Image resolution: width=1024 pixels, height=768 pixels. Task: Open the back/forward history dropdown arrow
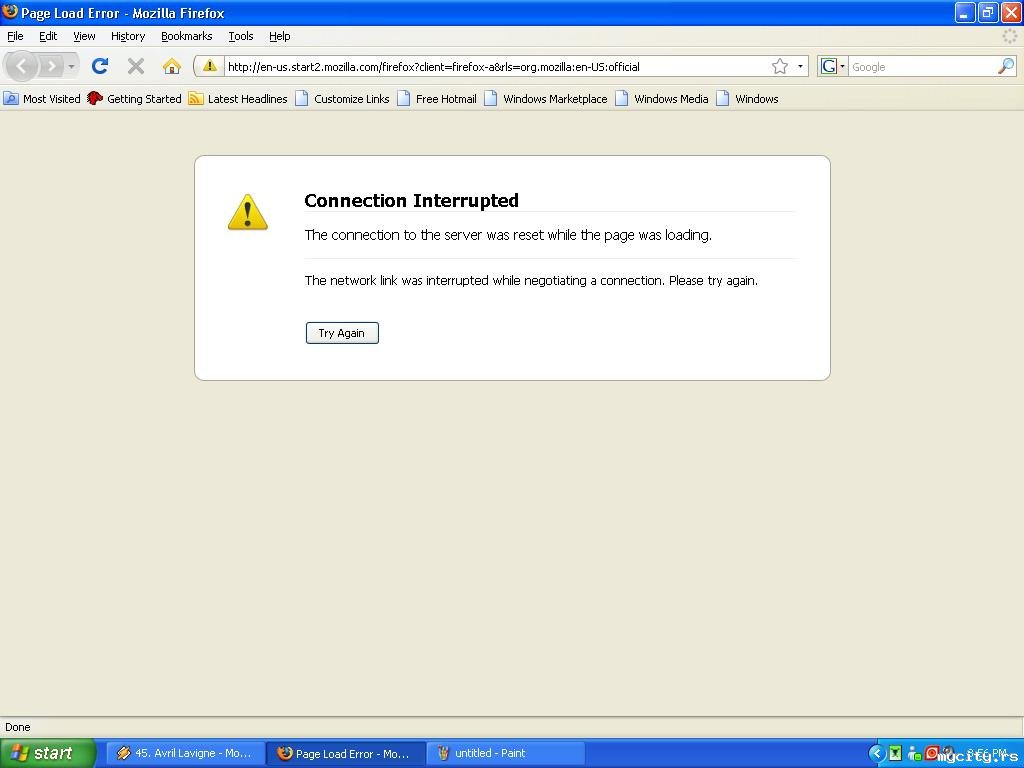pyautogui.click(x=71, y=67)
